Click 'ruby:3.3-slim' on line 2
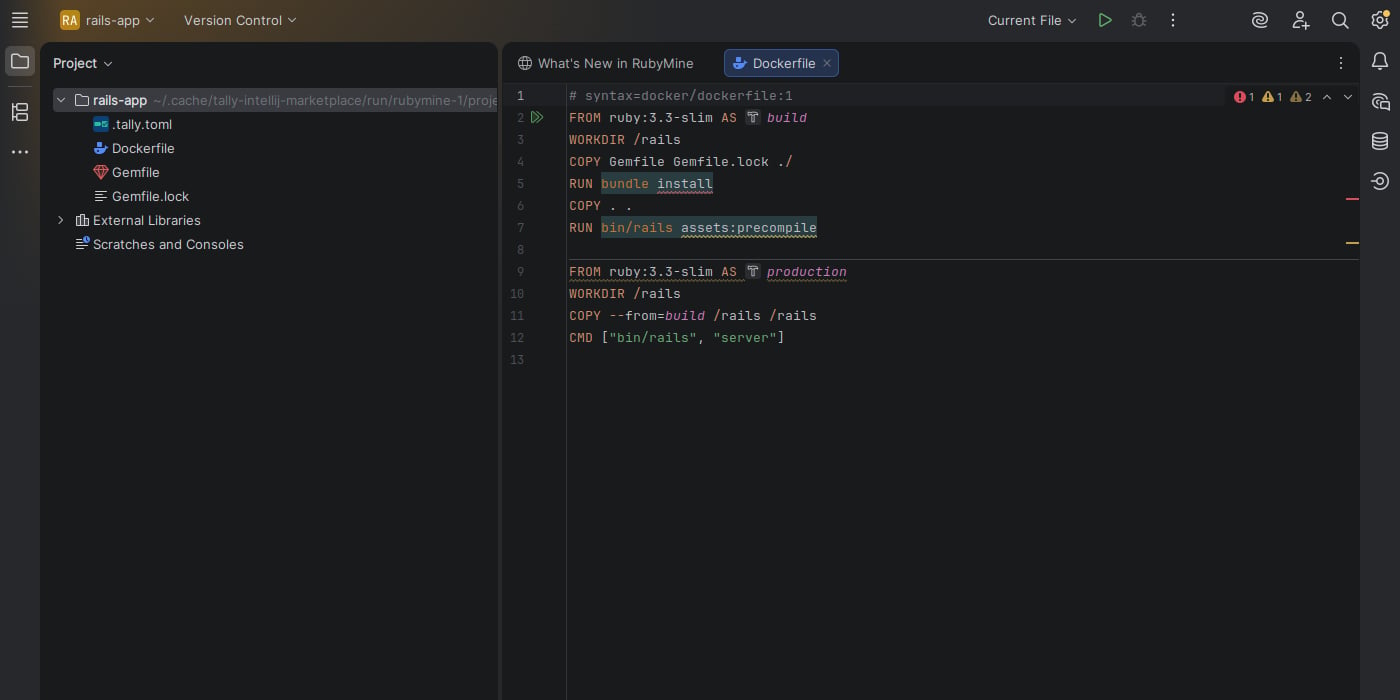 661,118
